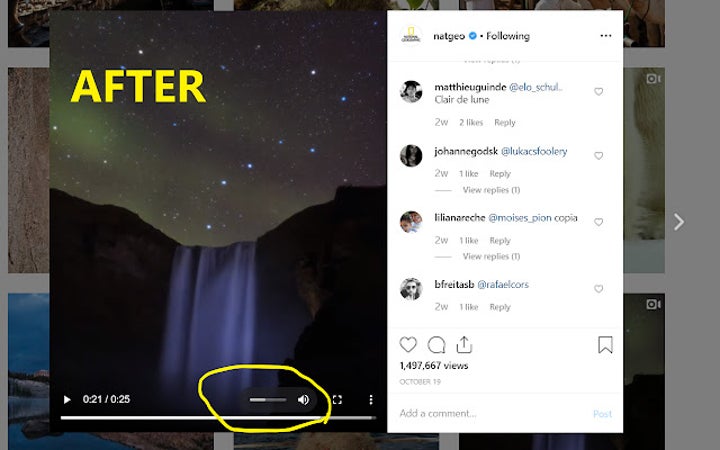The width and height of the screenshot is (720, 450).
Task: Share the post using share icon
Action: [x=464, y=345]
